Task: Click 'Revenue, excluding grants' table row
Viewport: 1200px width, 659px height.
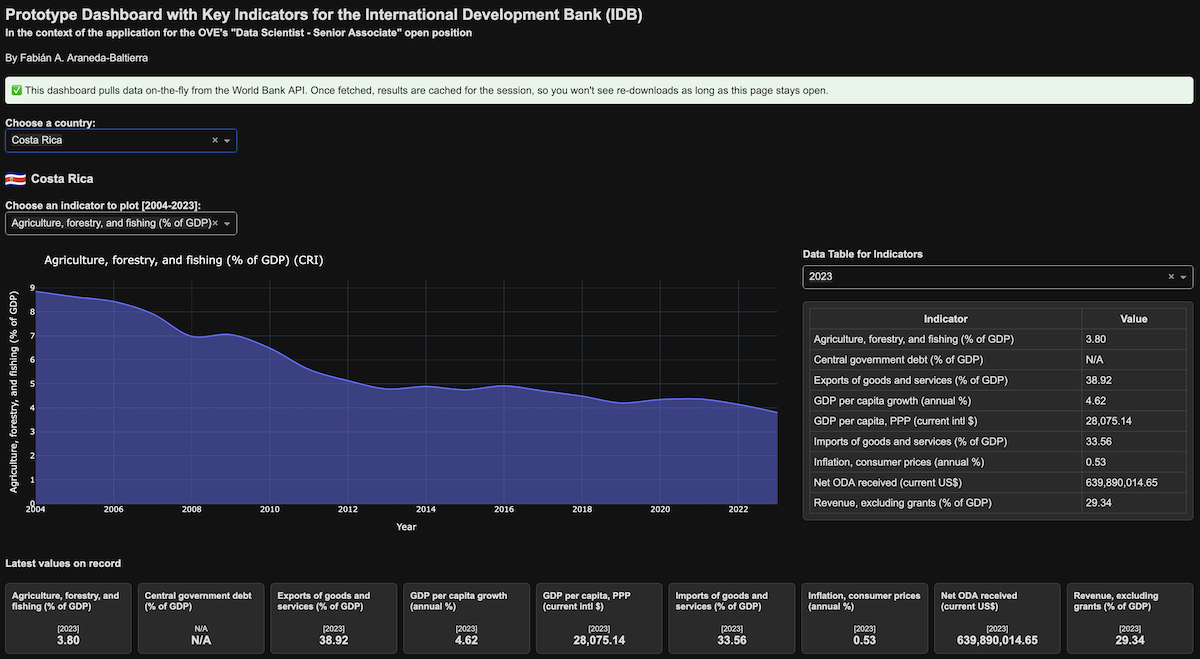Action: tap(997, 502)
